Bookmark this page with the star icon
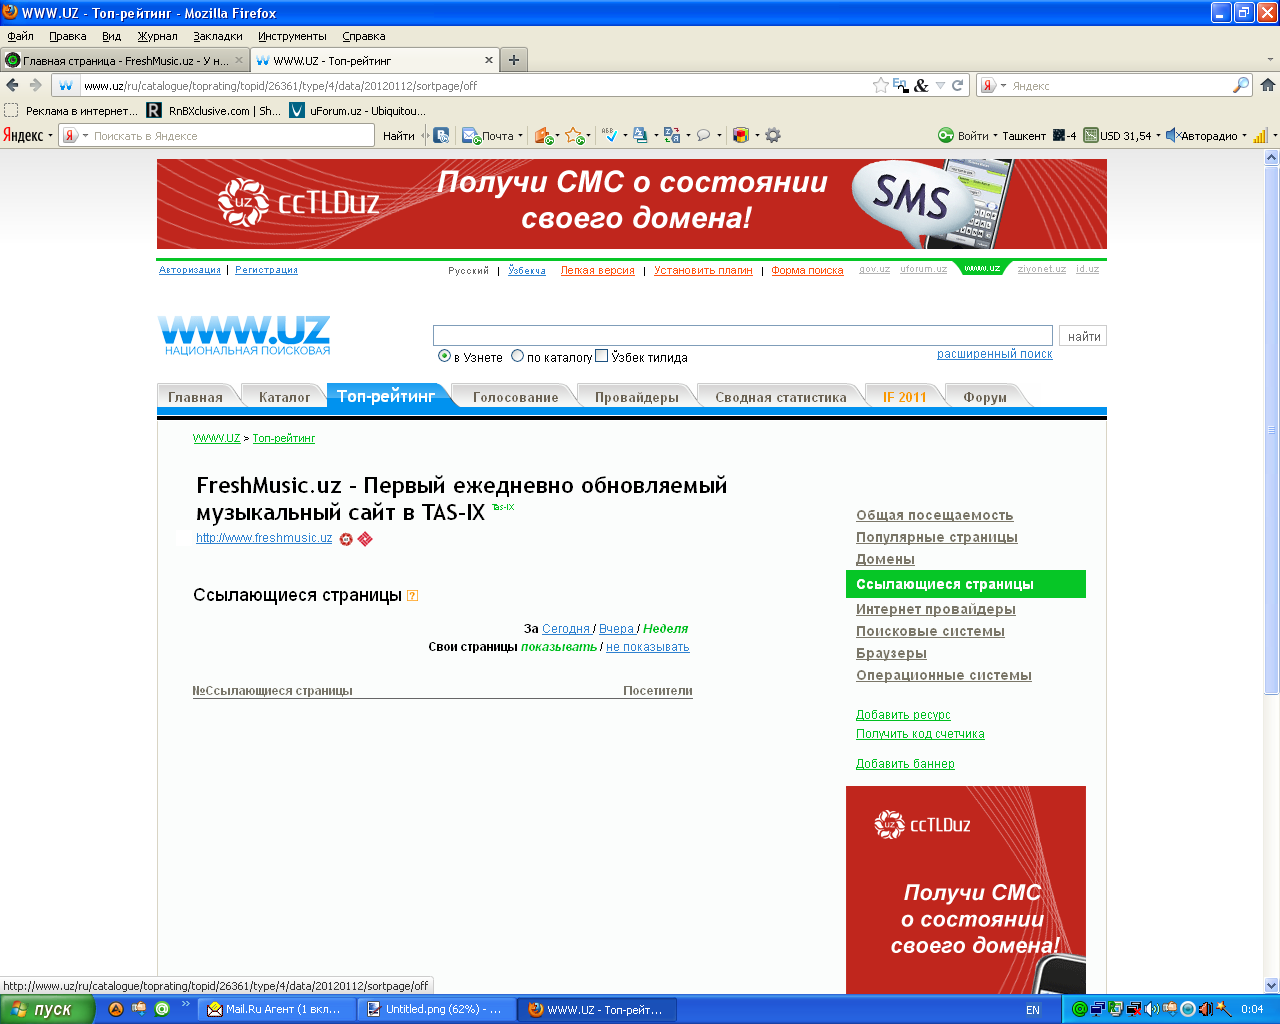 pyautogui.click(x=880, y=86)
